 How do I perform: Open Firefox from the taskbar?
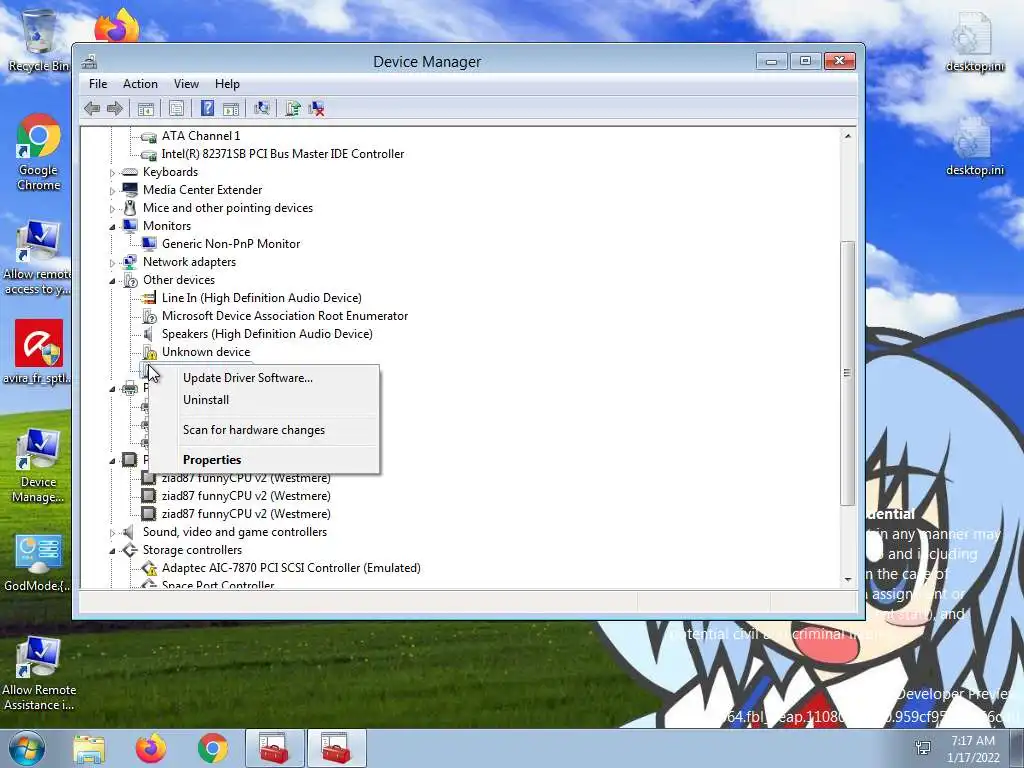tap(151, 749)
